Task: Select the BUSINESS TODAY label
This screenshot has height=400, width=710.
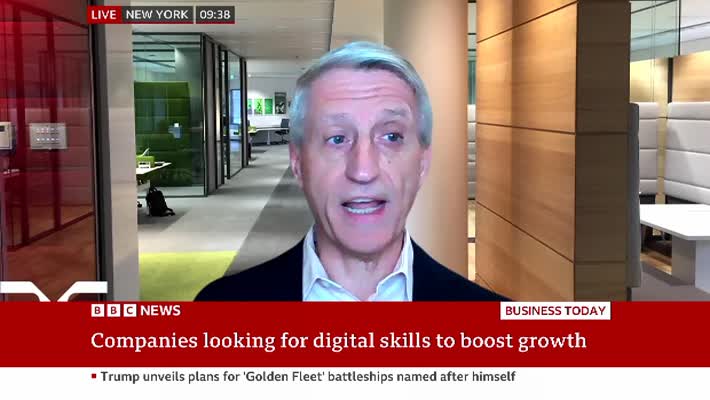Action: pyautogui.click(x=555, y=311)
